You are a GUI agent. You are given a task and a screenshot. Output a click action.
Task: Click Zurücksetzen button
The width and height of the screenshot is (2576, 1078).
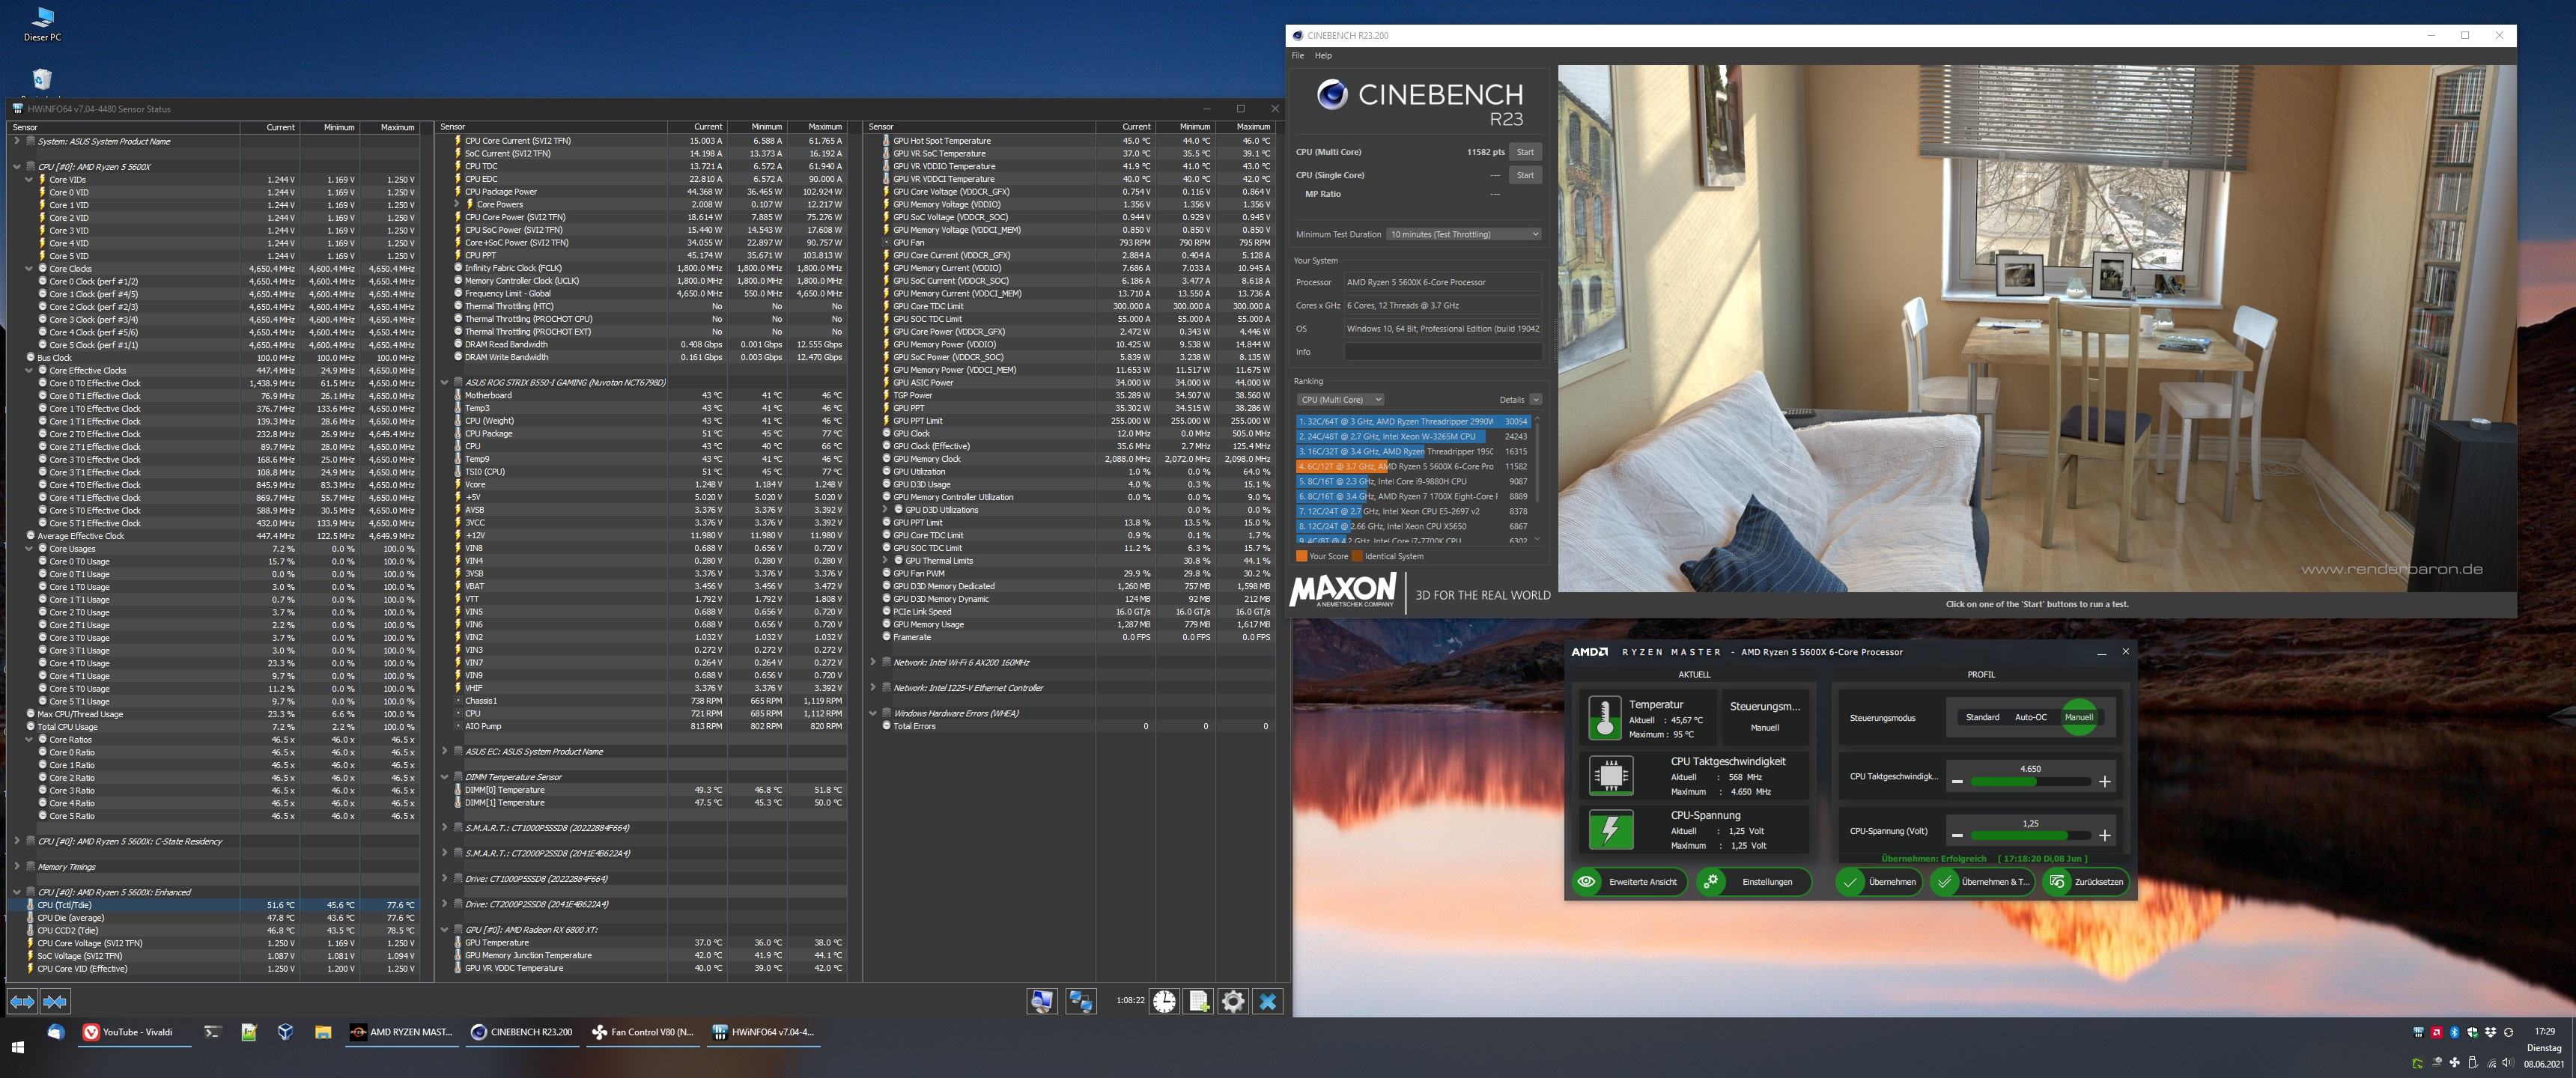click(x=2086, y=882)
